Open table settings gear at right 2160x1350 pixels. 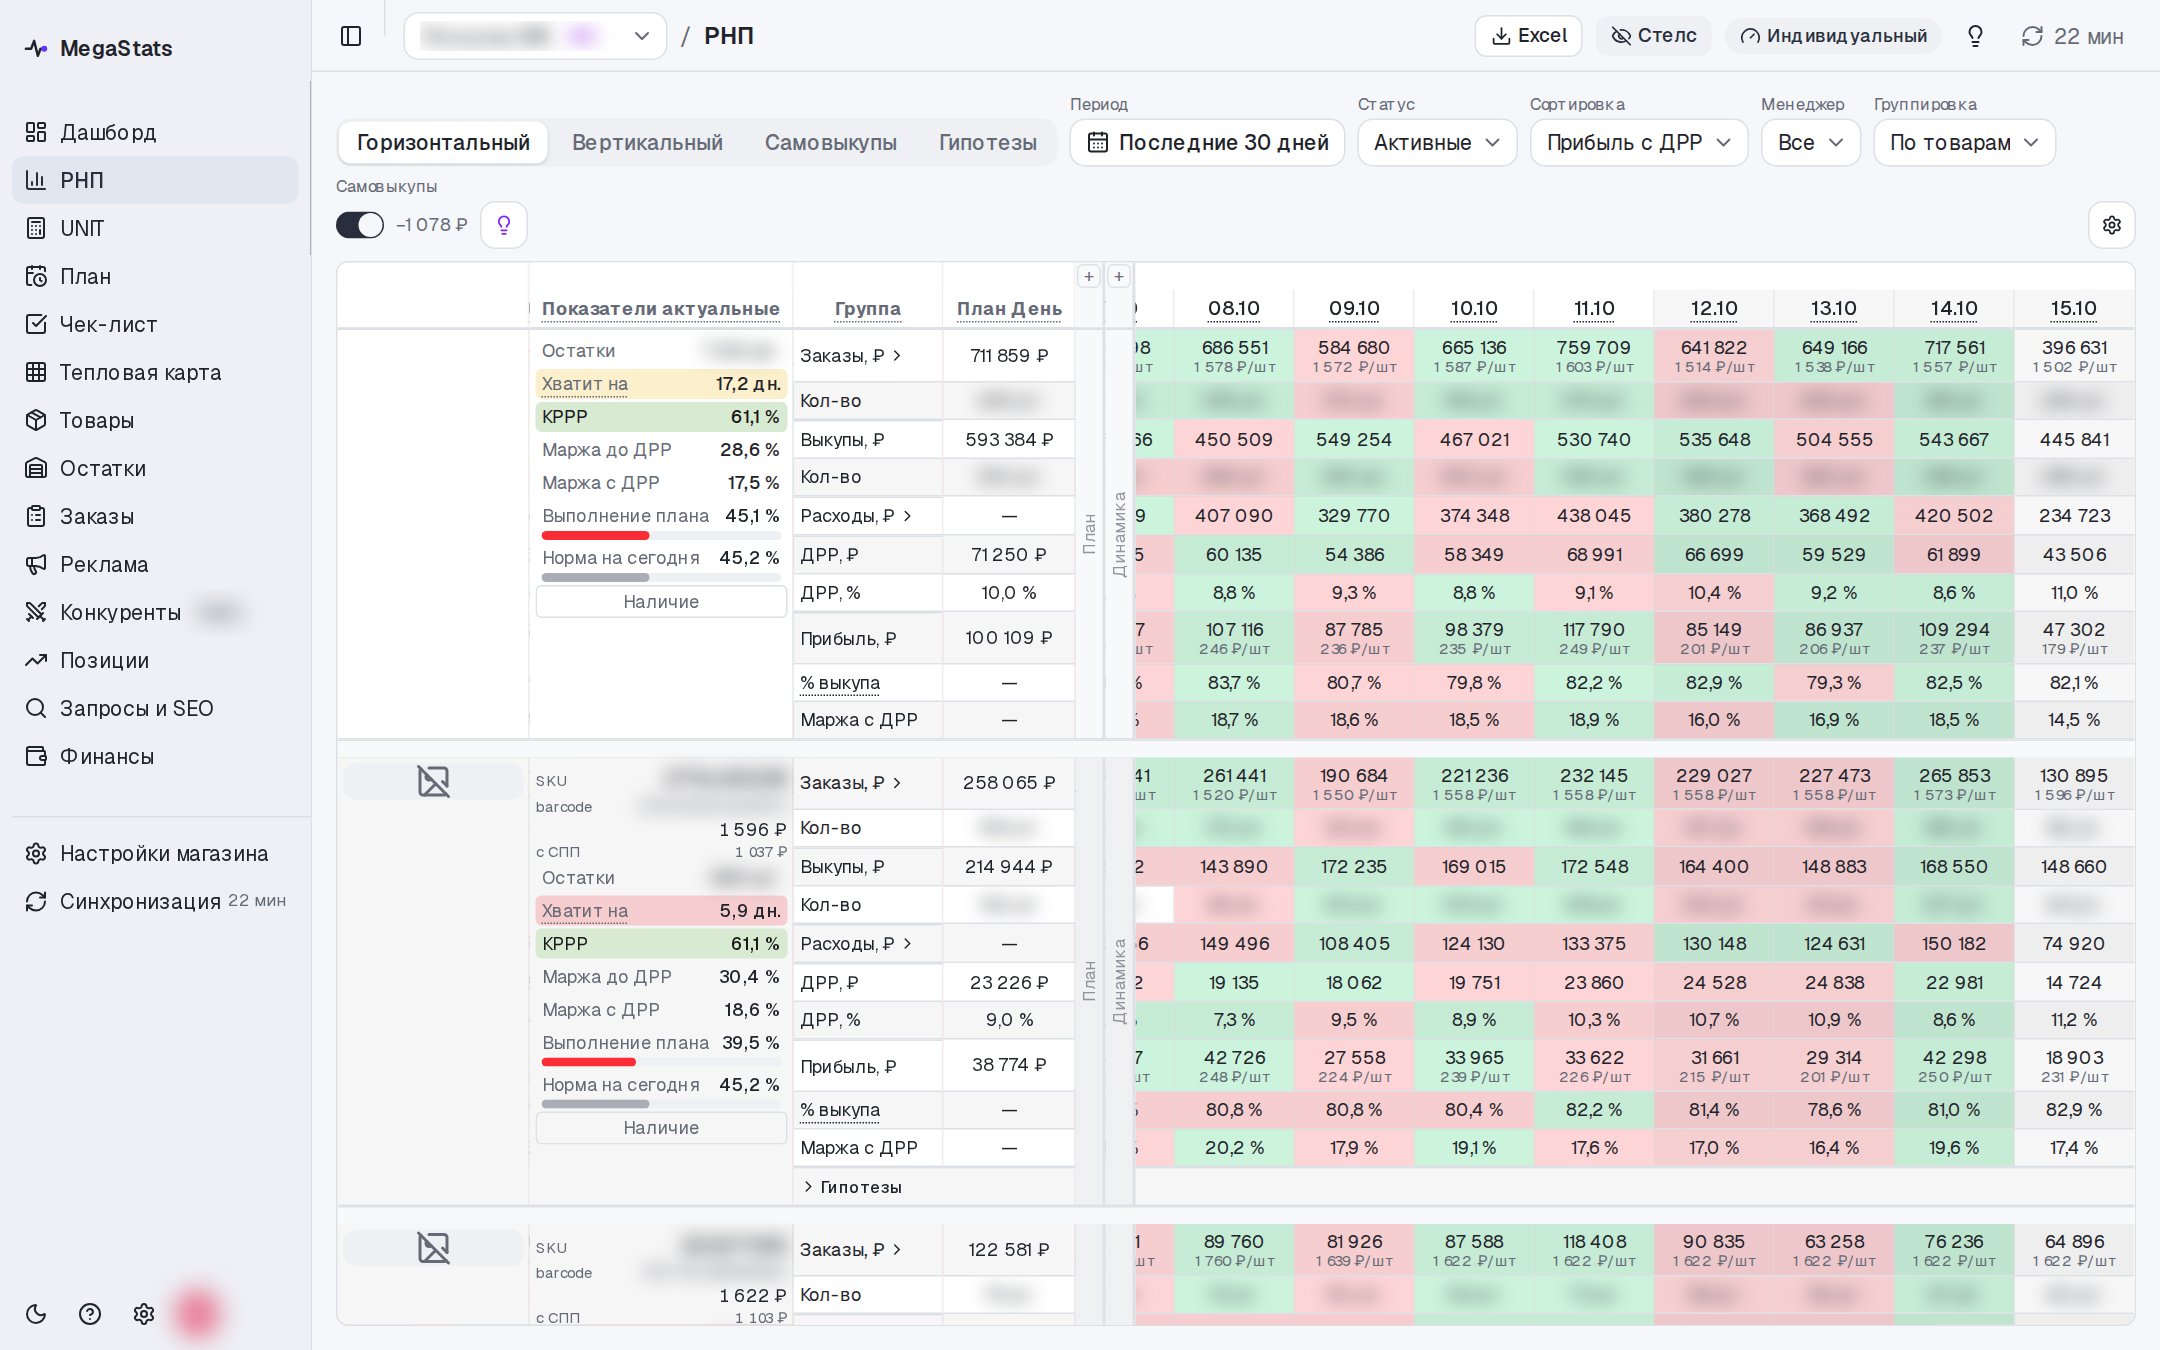2111,225
